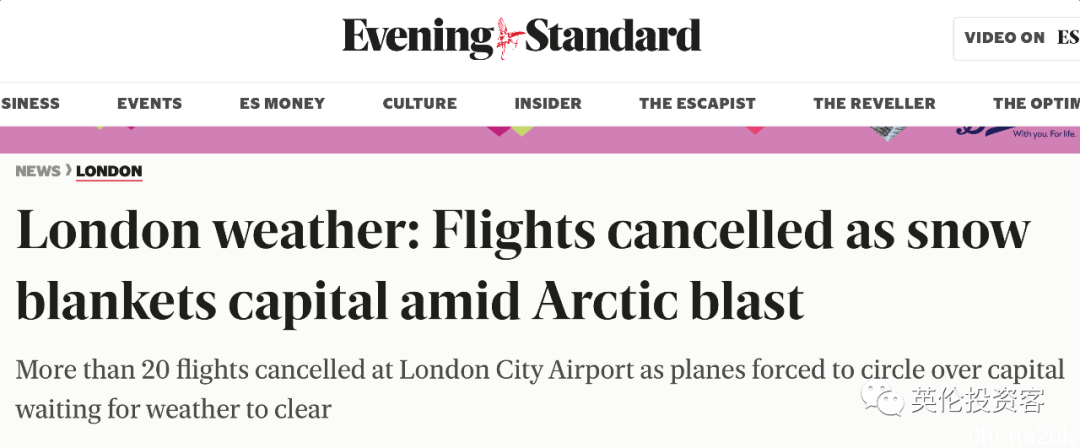Go to the Culture section

pos(419,103)
